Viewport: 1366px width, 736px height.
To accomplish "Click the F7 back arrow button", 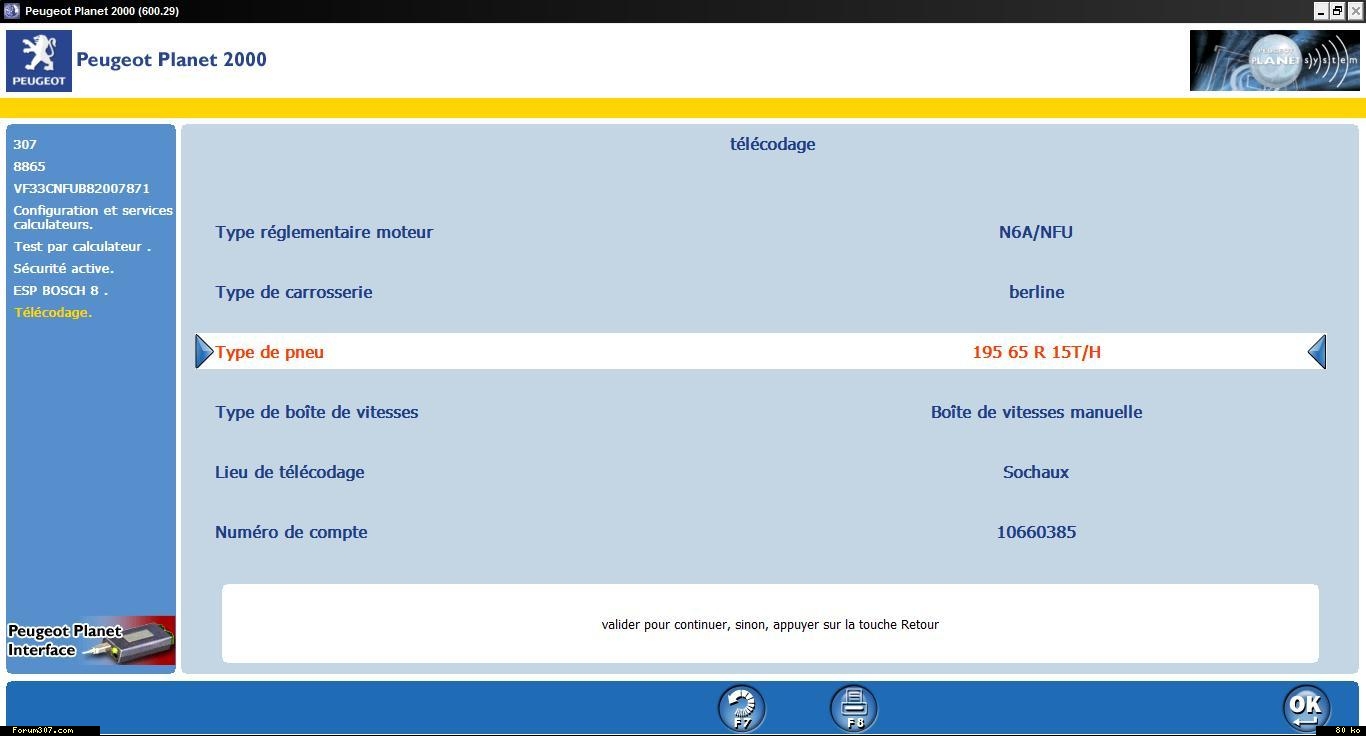I will tap(742, 708).
